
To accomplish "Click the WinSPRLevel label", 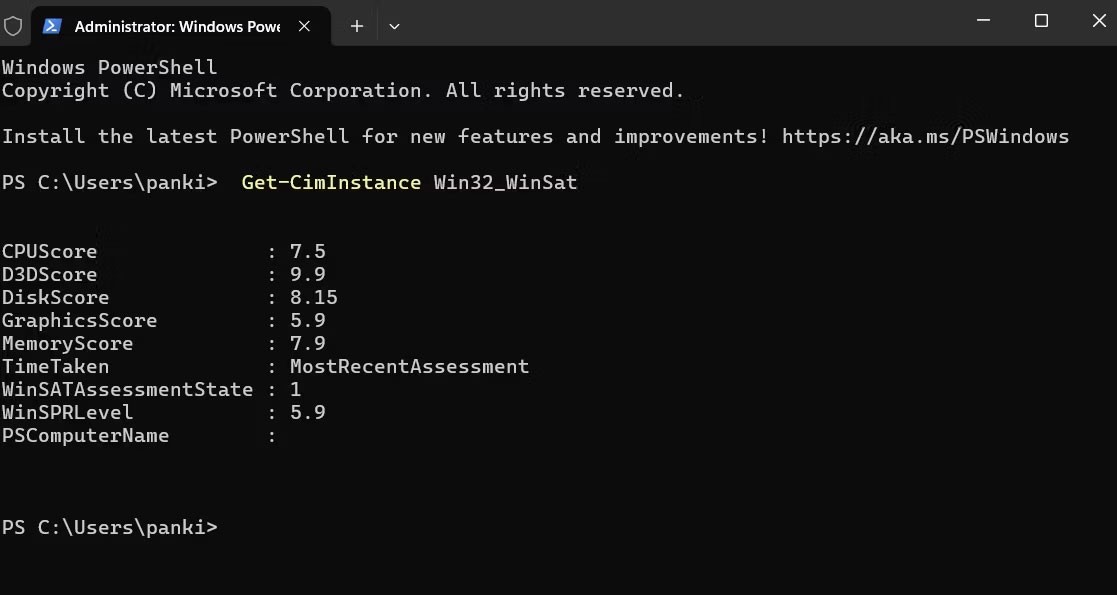I will click(68, 412).
